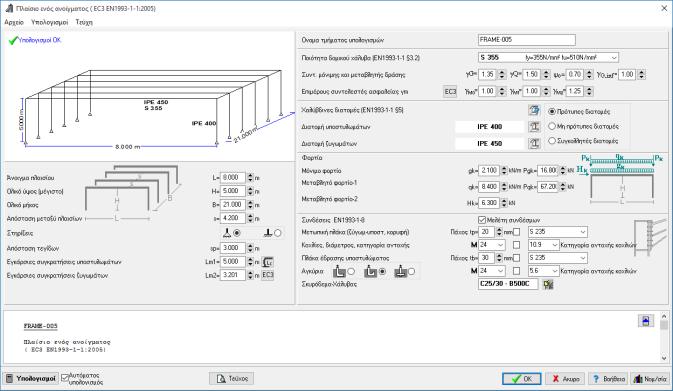Click the third anchor type icon
673x391 pixels.
(x=400, y=271)
